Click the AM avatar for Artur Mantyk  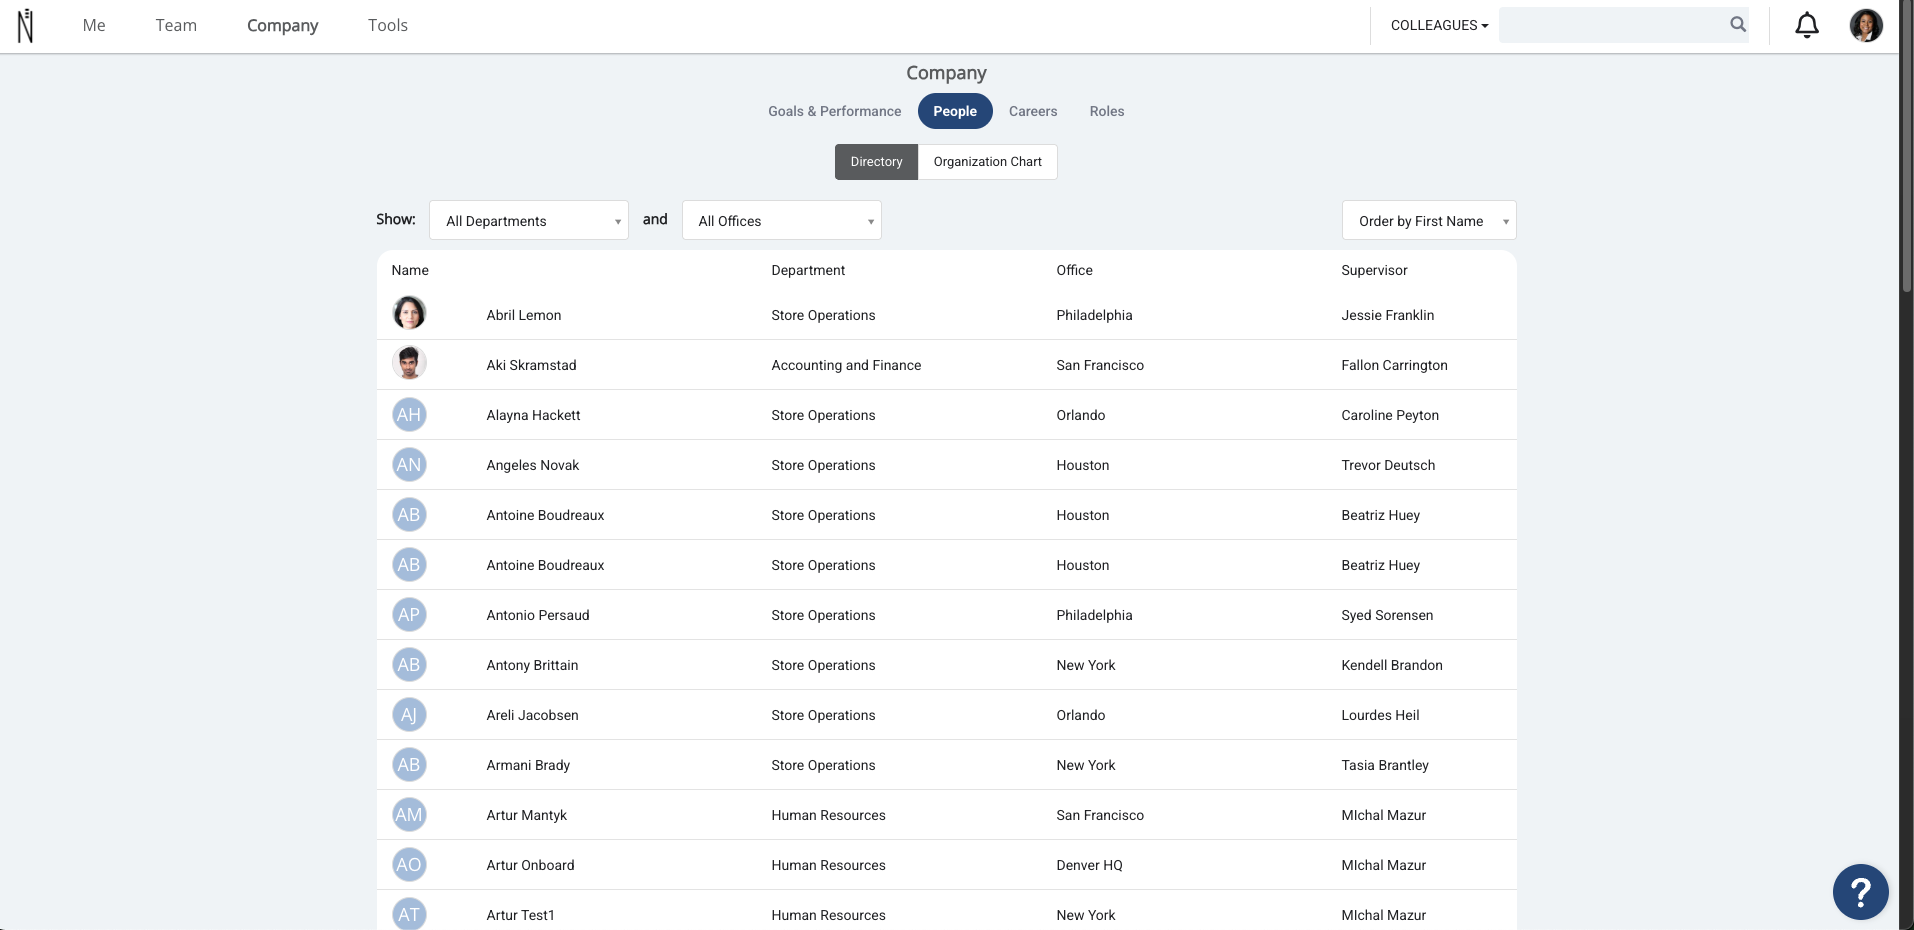point(409,814)
